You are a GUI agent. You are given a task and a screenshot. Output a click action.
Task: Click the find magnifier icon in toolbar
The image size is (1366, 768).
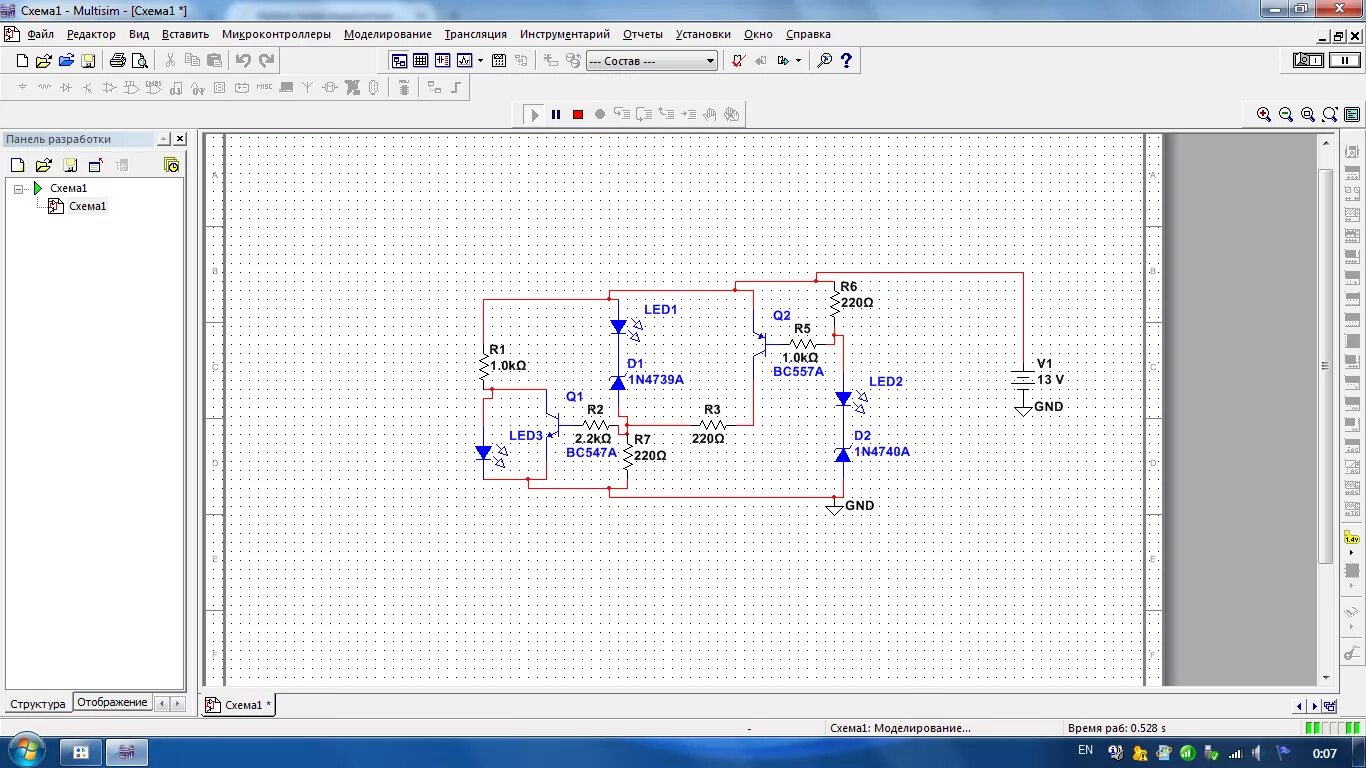click(825, 60)
